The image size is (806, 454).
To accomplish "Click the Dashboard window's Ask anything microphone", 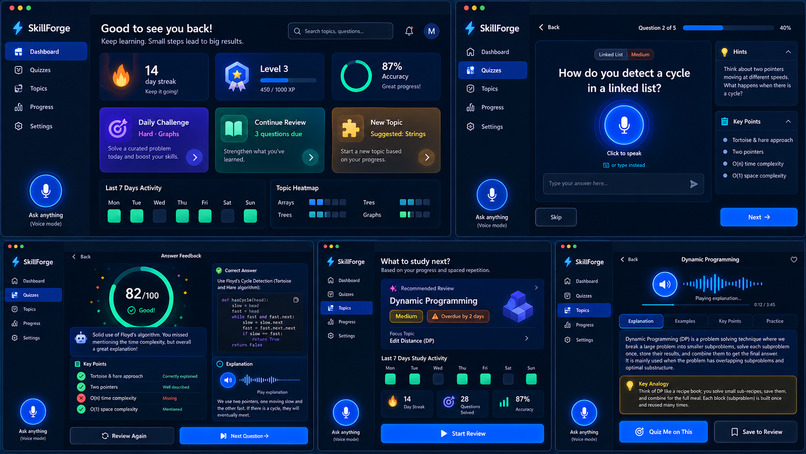I will pos(46,191).
